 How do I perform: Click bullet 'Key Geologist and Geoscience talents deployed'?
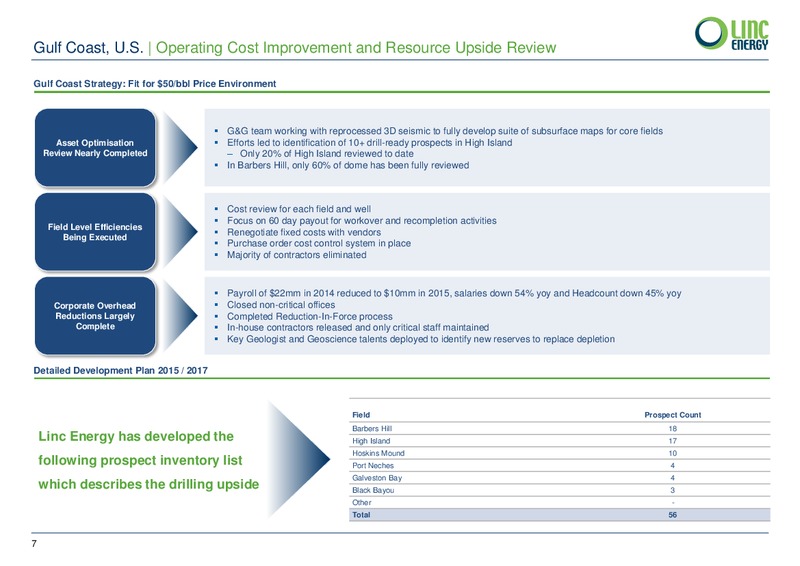(421, 339)
